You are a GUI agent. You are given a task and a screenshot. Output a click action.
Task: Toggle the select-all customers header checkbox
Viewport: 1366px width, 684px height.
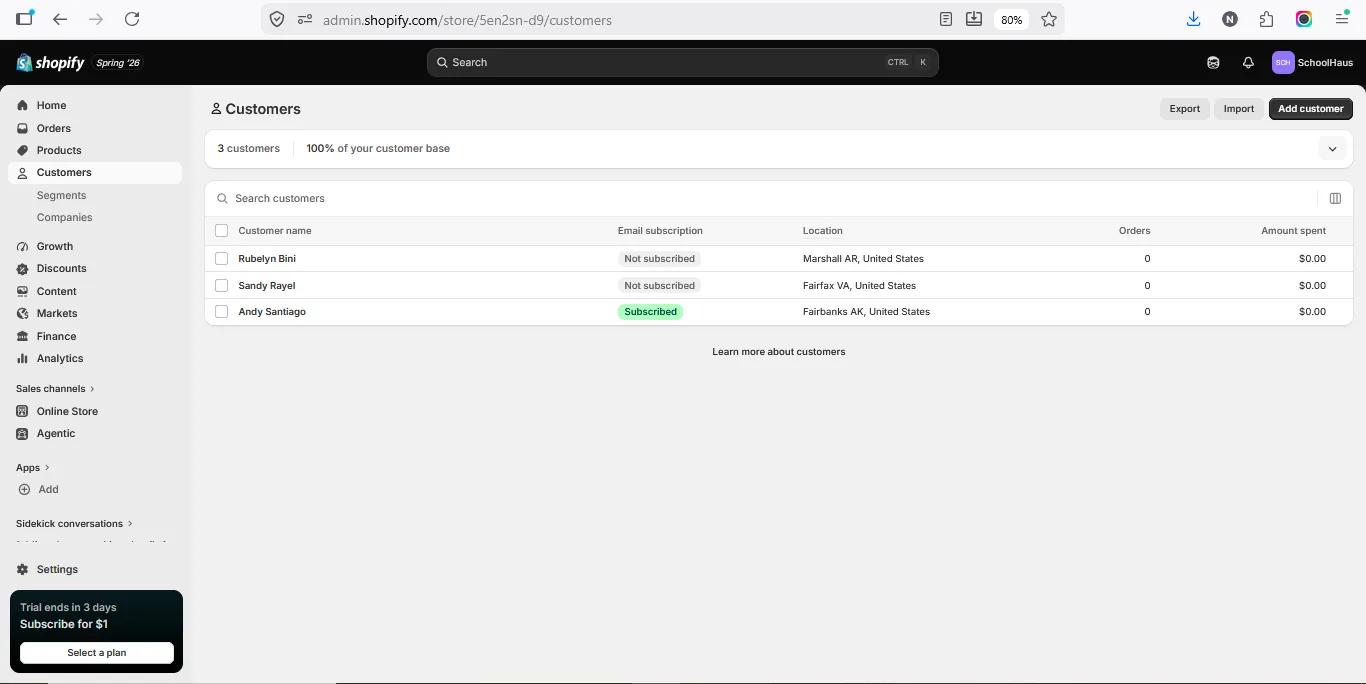point(222,231)
